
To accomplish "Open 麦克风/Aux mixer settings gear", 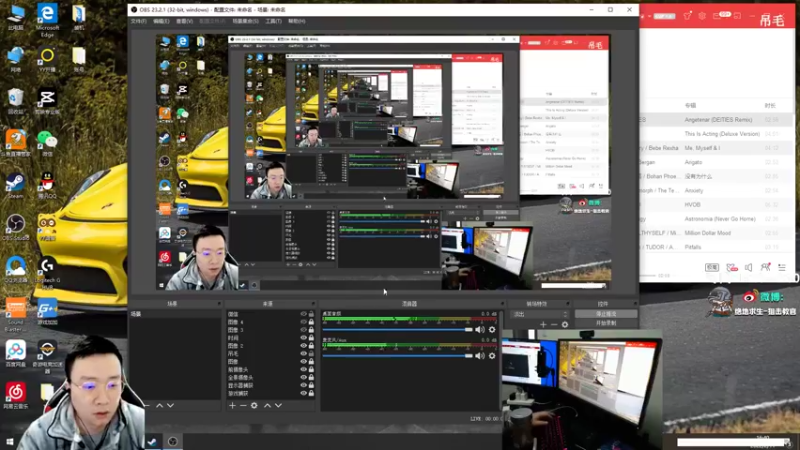I will [492, 356].
